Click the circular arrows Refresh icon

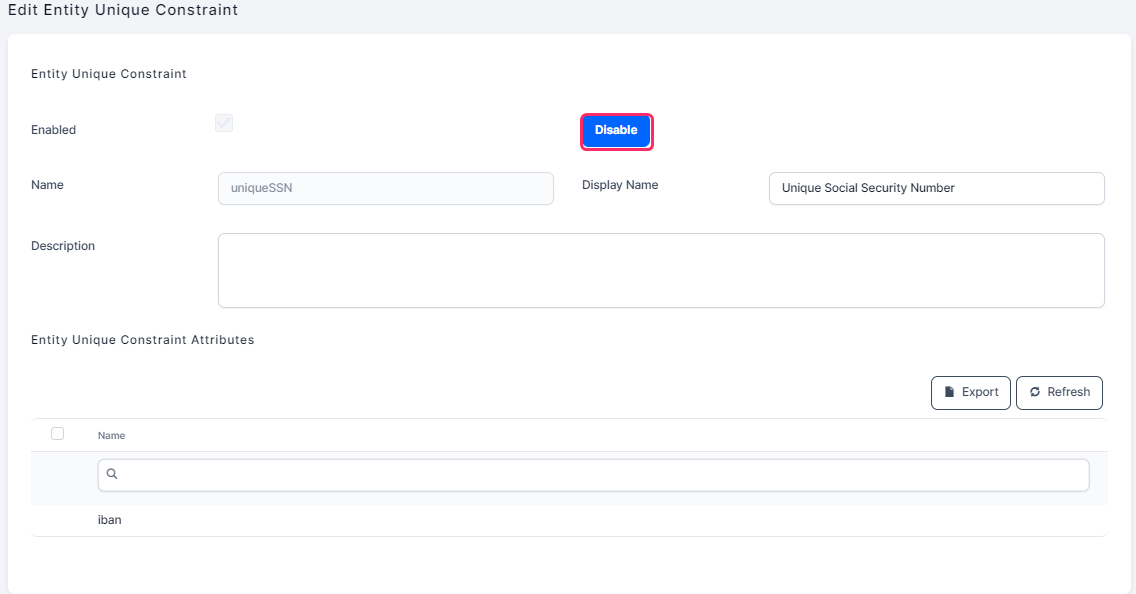point(1035,392)
